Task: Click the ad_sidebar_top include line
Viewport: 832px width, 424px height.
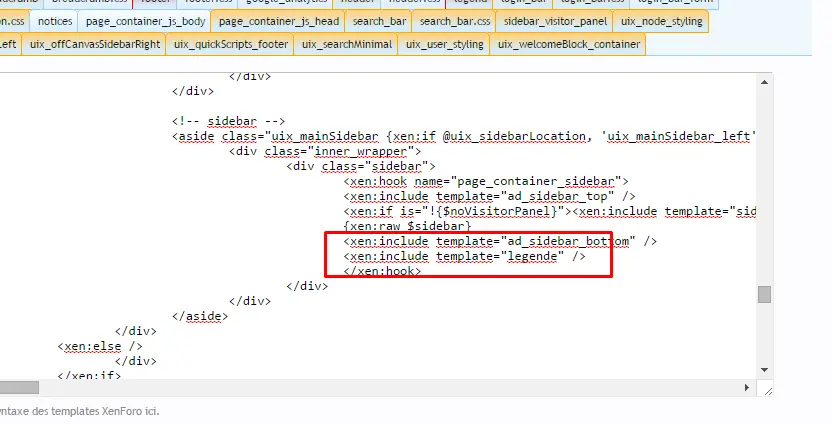Action: [489, 196]
